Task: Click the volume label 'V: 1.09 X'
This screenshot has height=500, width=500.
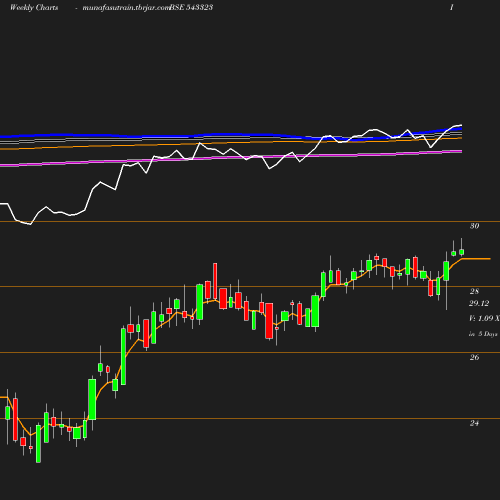Action: [x=484, y=318]
